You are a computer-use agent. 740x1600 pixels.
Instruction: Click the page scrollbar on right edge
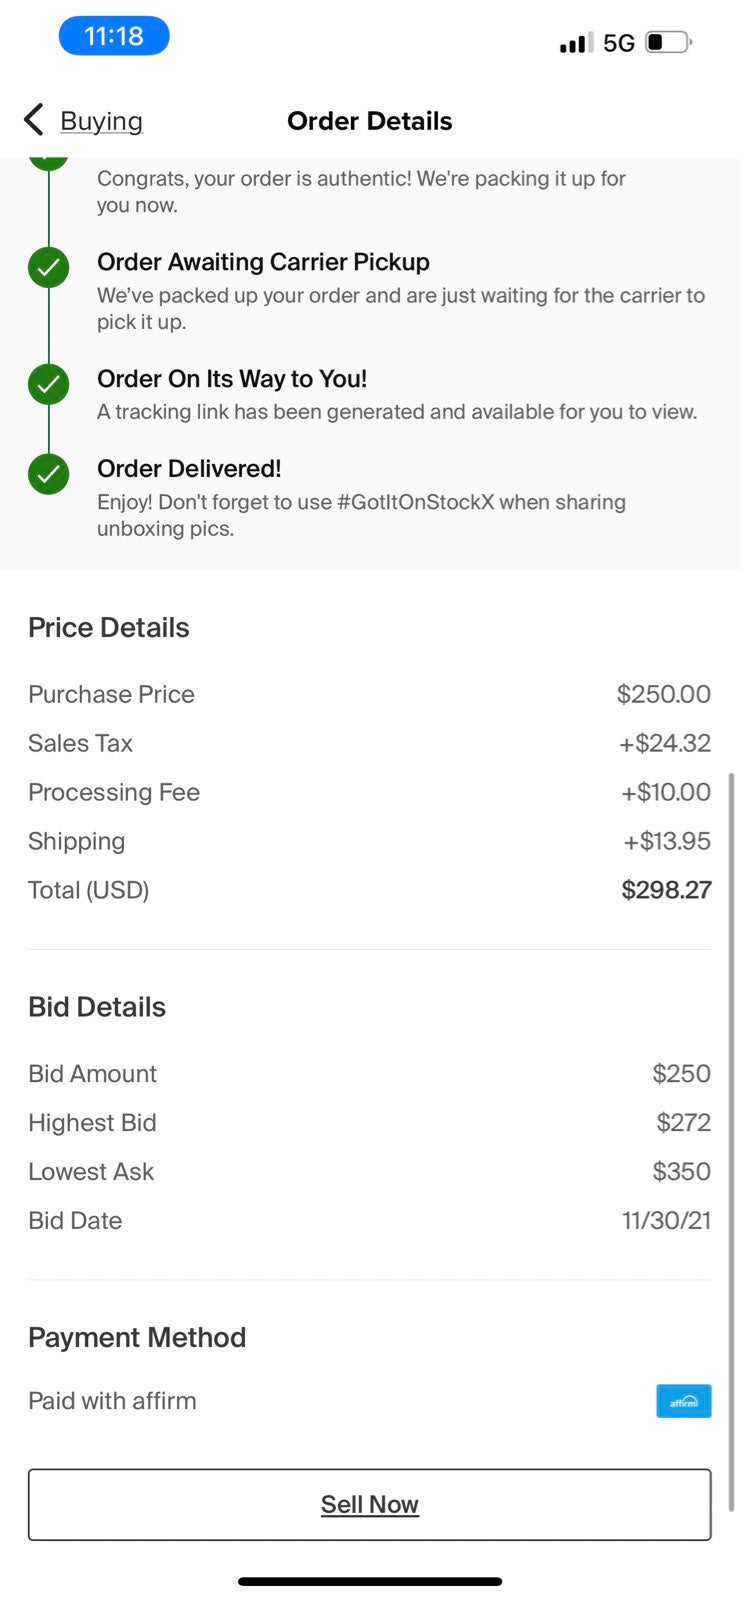pyautogui.click(x=732, y=1140)
